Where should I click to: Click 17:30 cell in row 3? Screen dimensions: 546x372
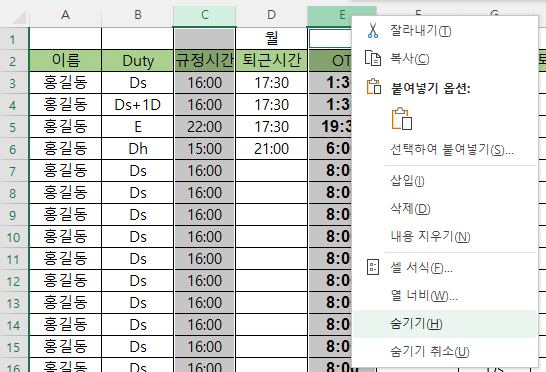pos(272,83)
